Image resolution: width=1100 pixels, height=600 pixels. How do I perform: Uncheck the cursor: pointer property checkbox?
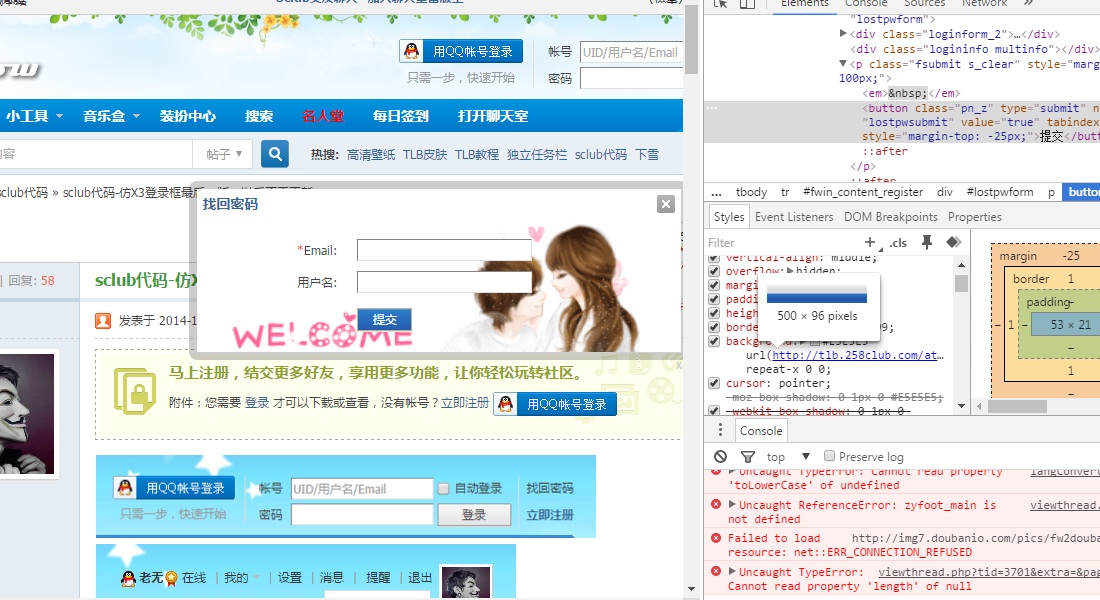point(714,383)
